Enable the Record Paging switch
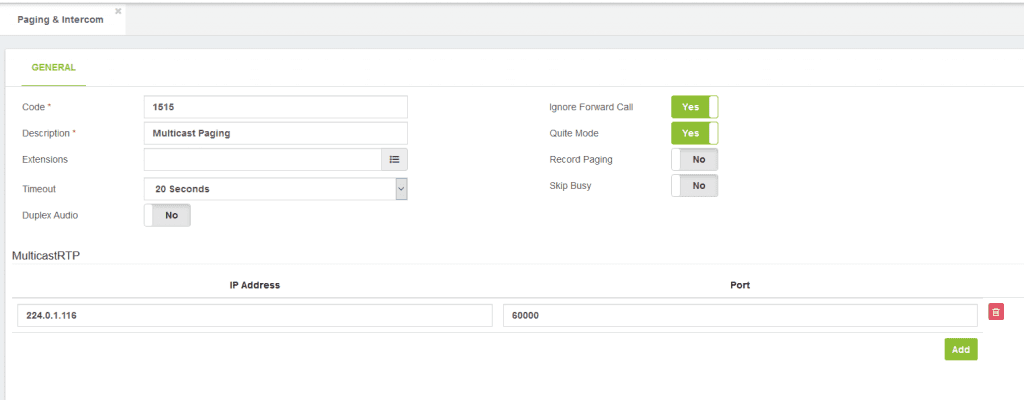Image resolution: width=1024 pixels, height=400 pixels. tap(695, 159)
